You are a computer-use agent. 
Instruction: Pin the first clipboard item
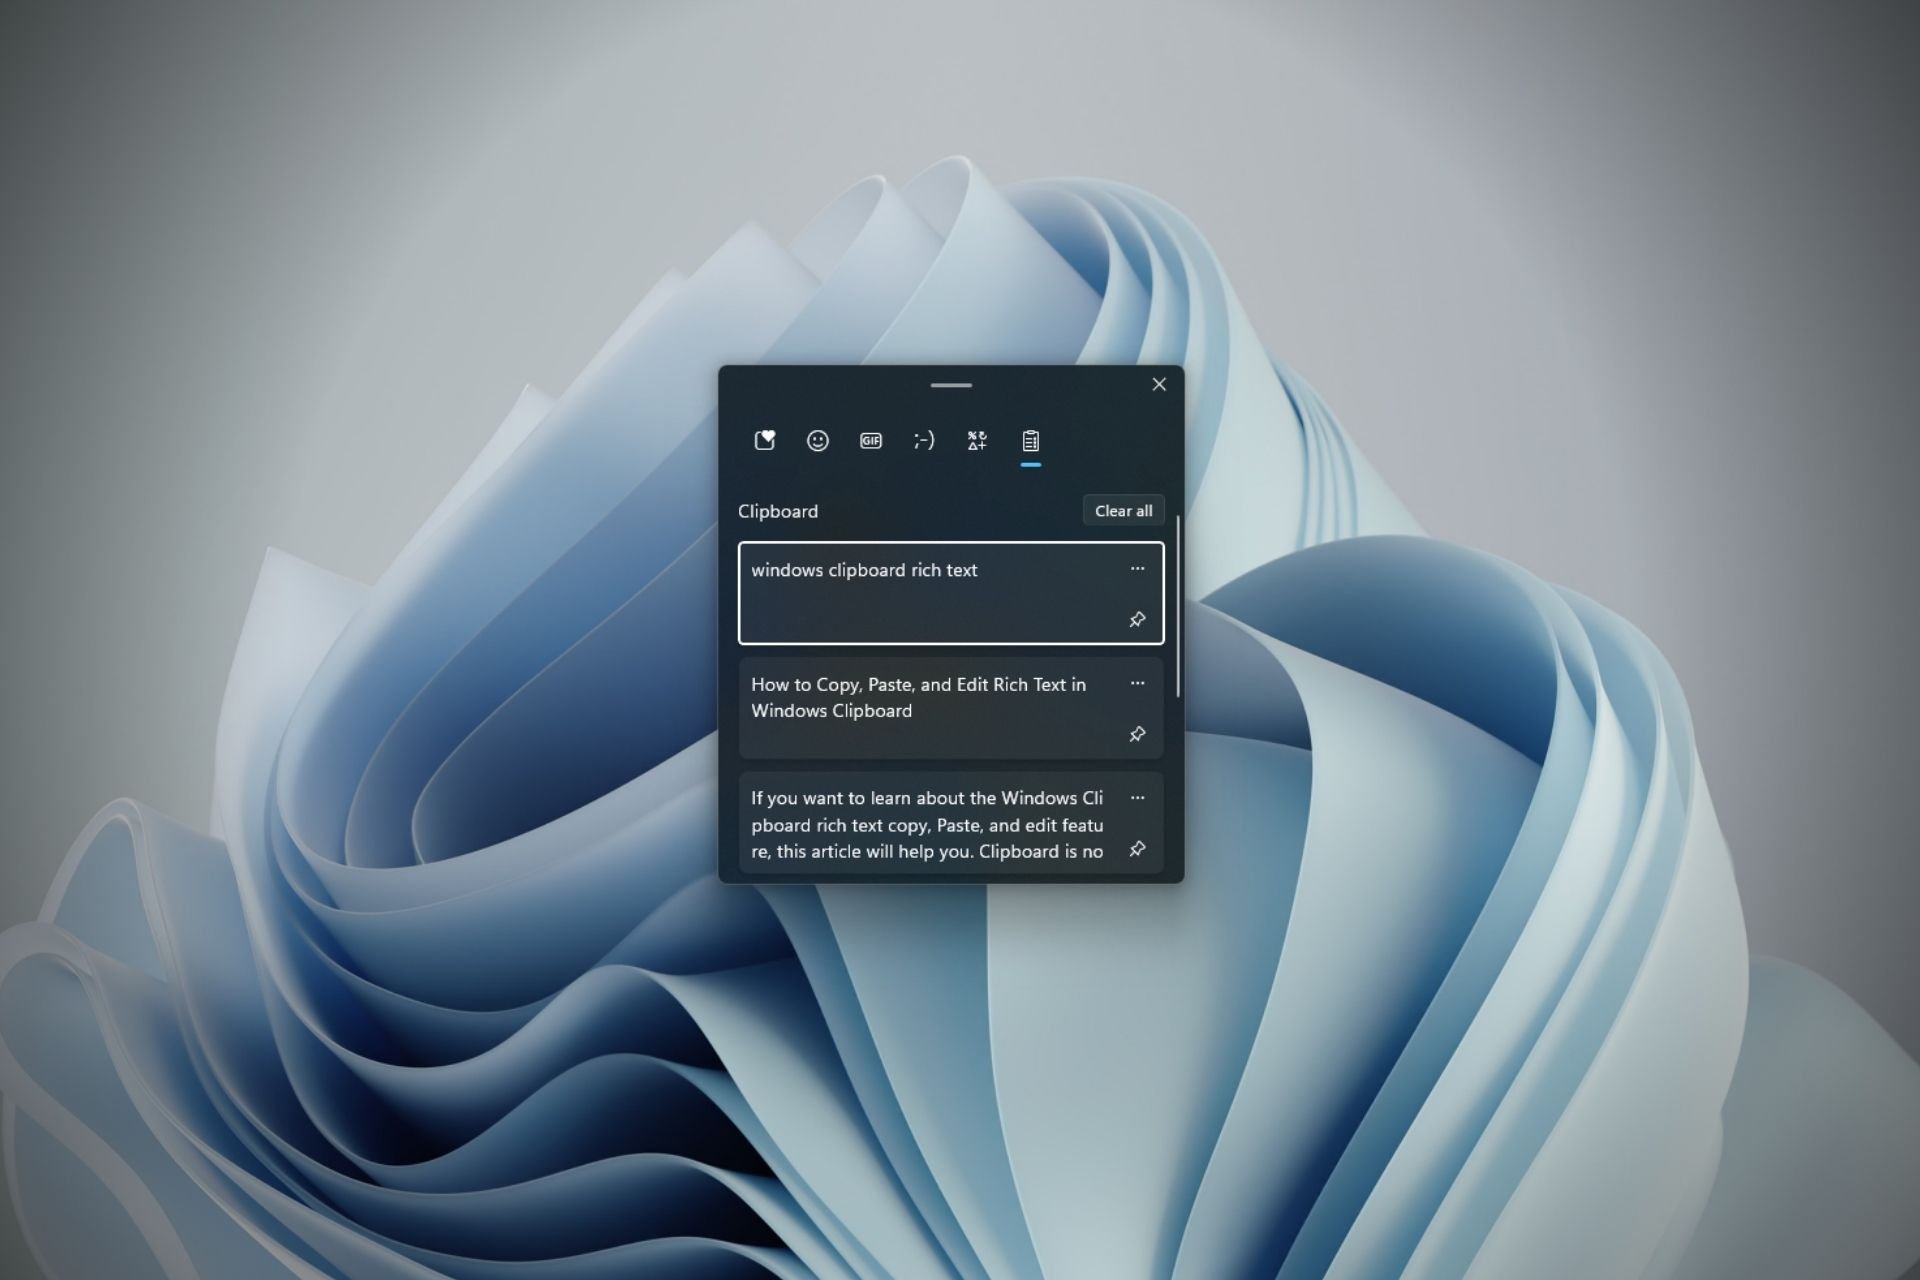tap(1137, 619)
